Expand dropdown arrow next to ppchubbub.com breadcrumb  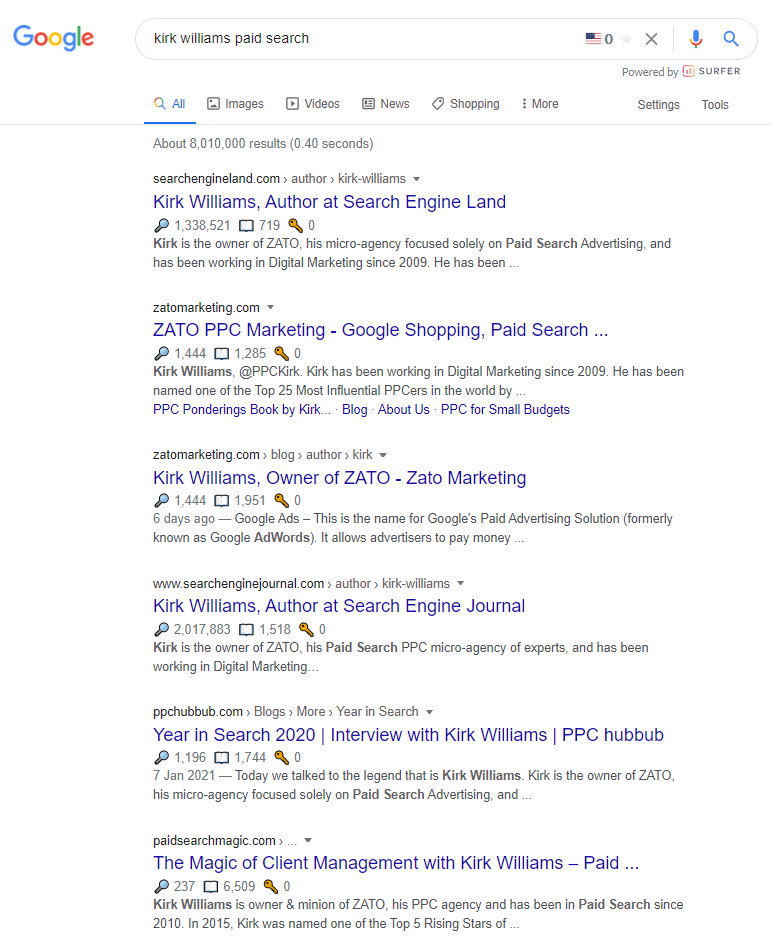click(429, 712)
